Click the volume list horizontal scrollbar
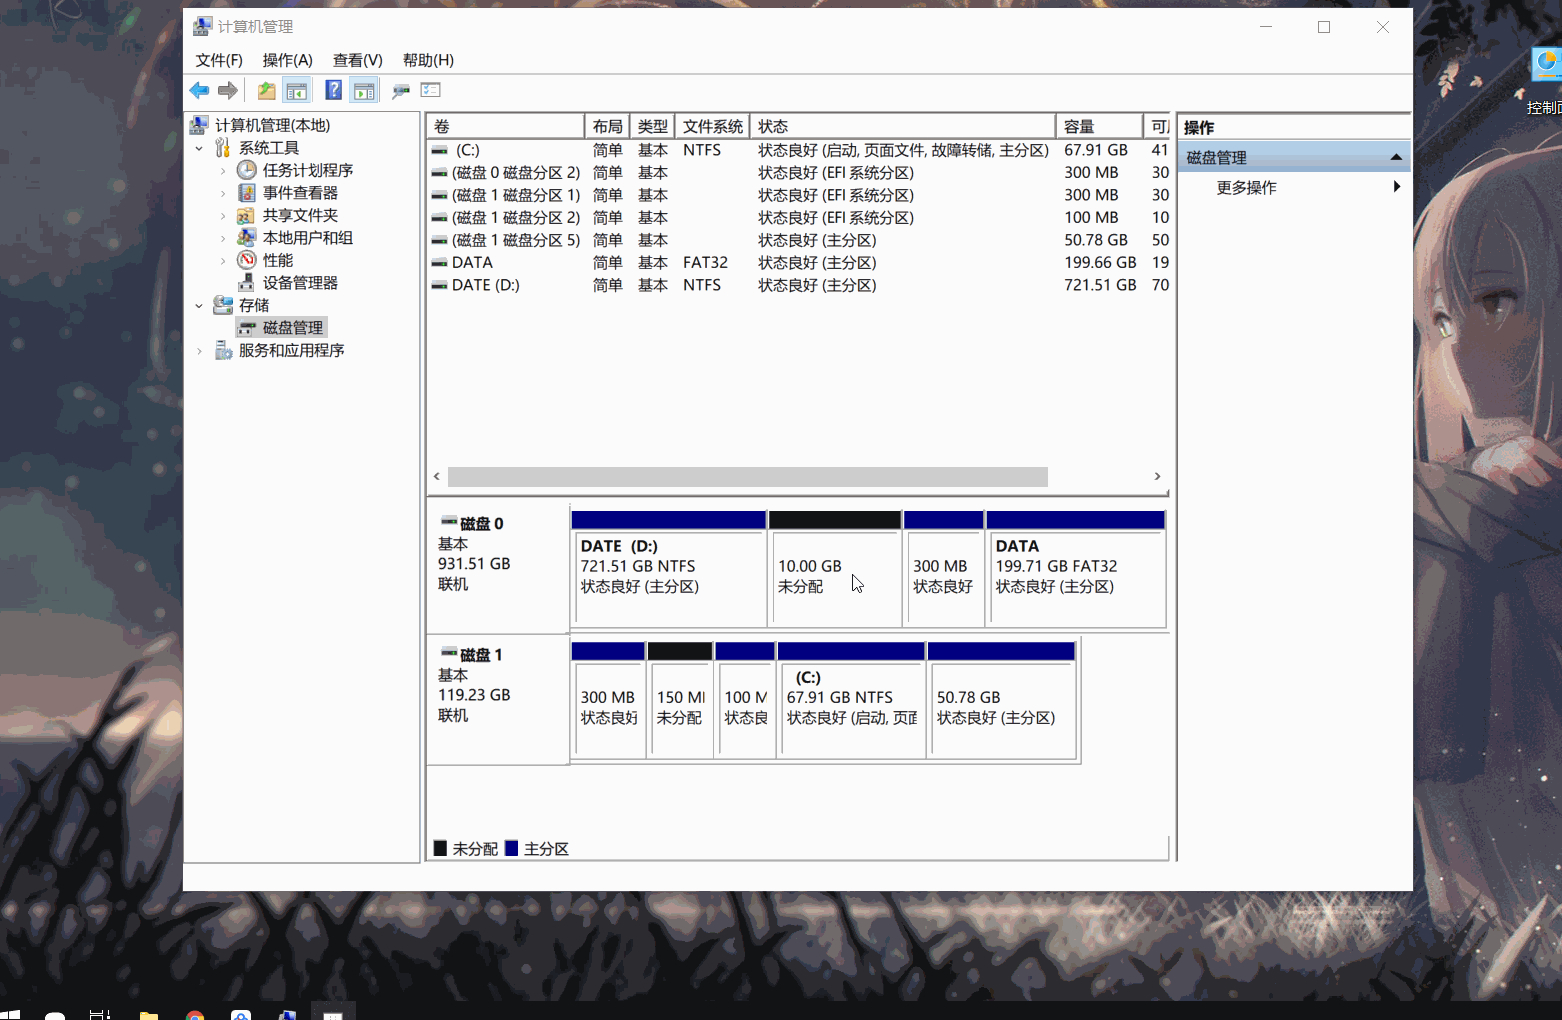The width and height of the screenshot is (1562, 1020). 747,477
